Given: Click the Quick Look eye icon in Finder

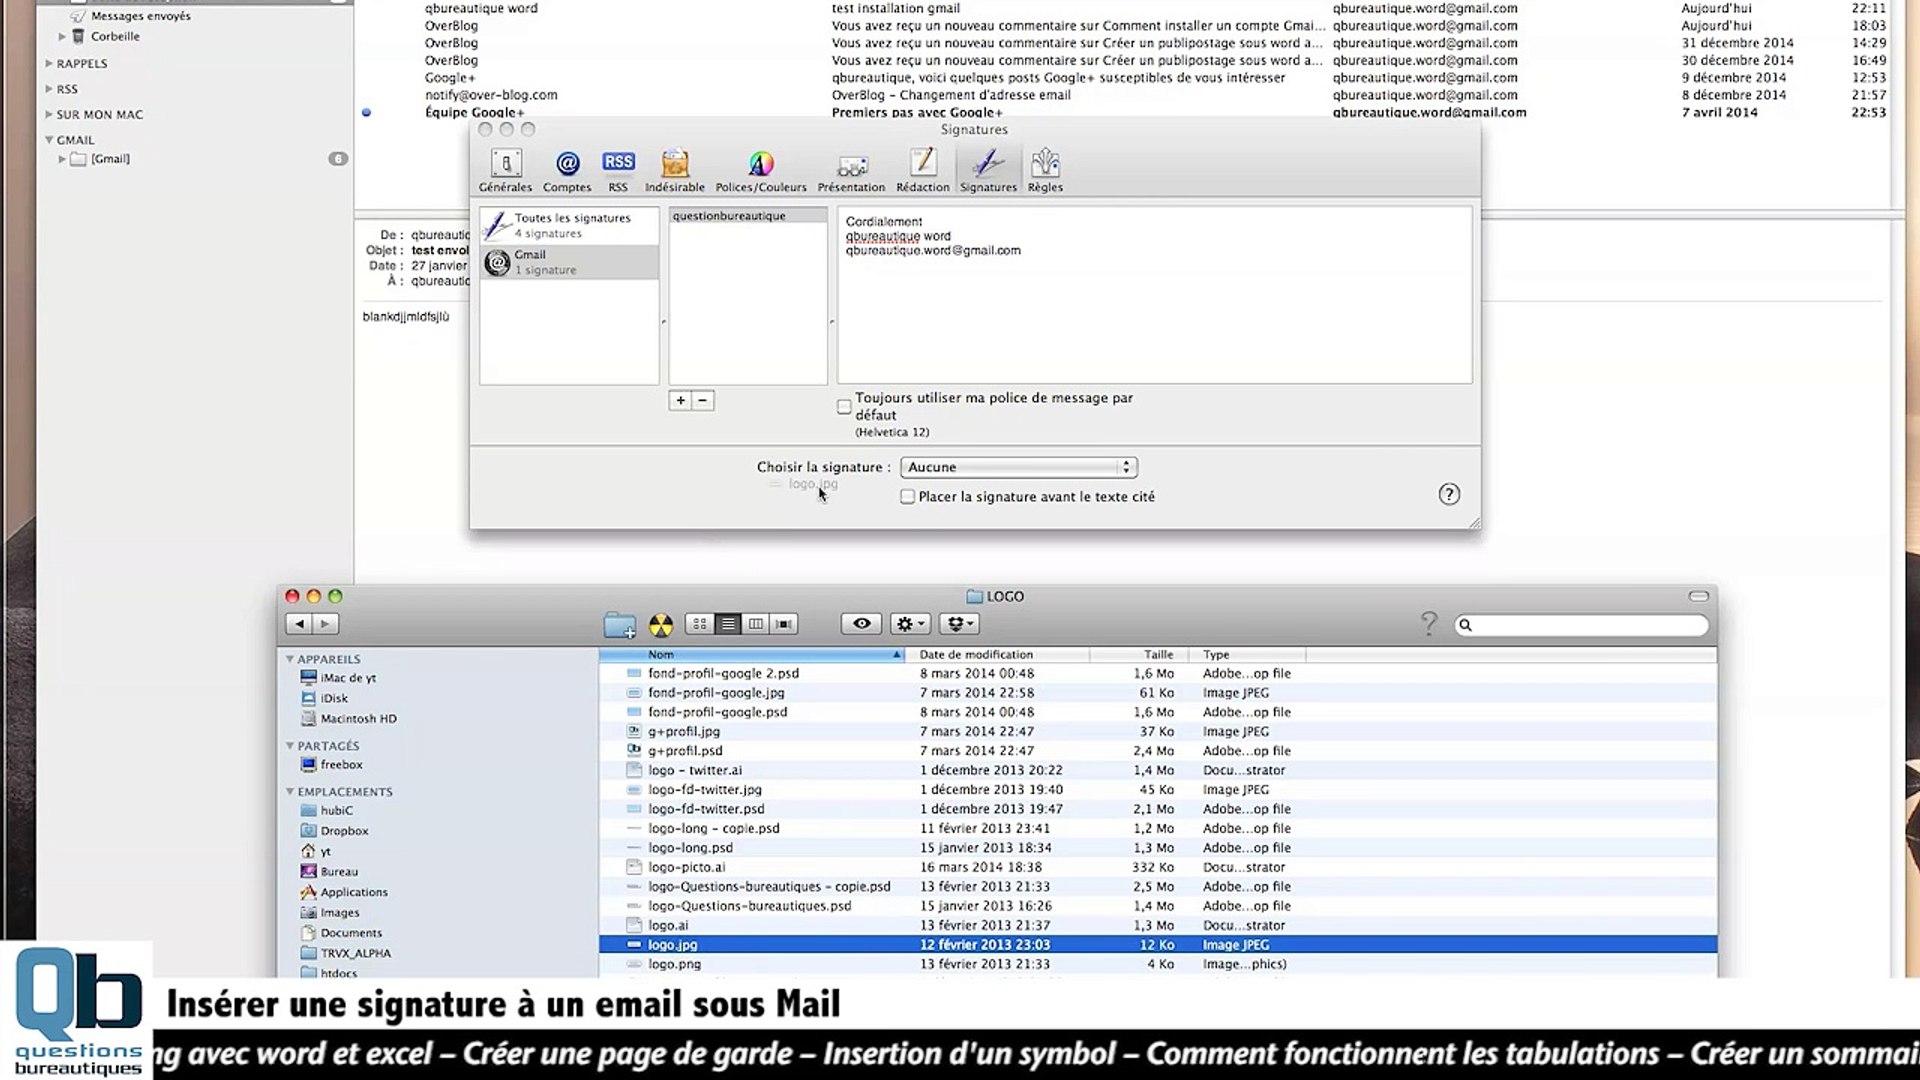Looking at the screenshot, I should point(861,624).
